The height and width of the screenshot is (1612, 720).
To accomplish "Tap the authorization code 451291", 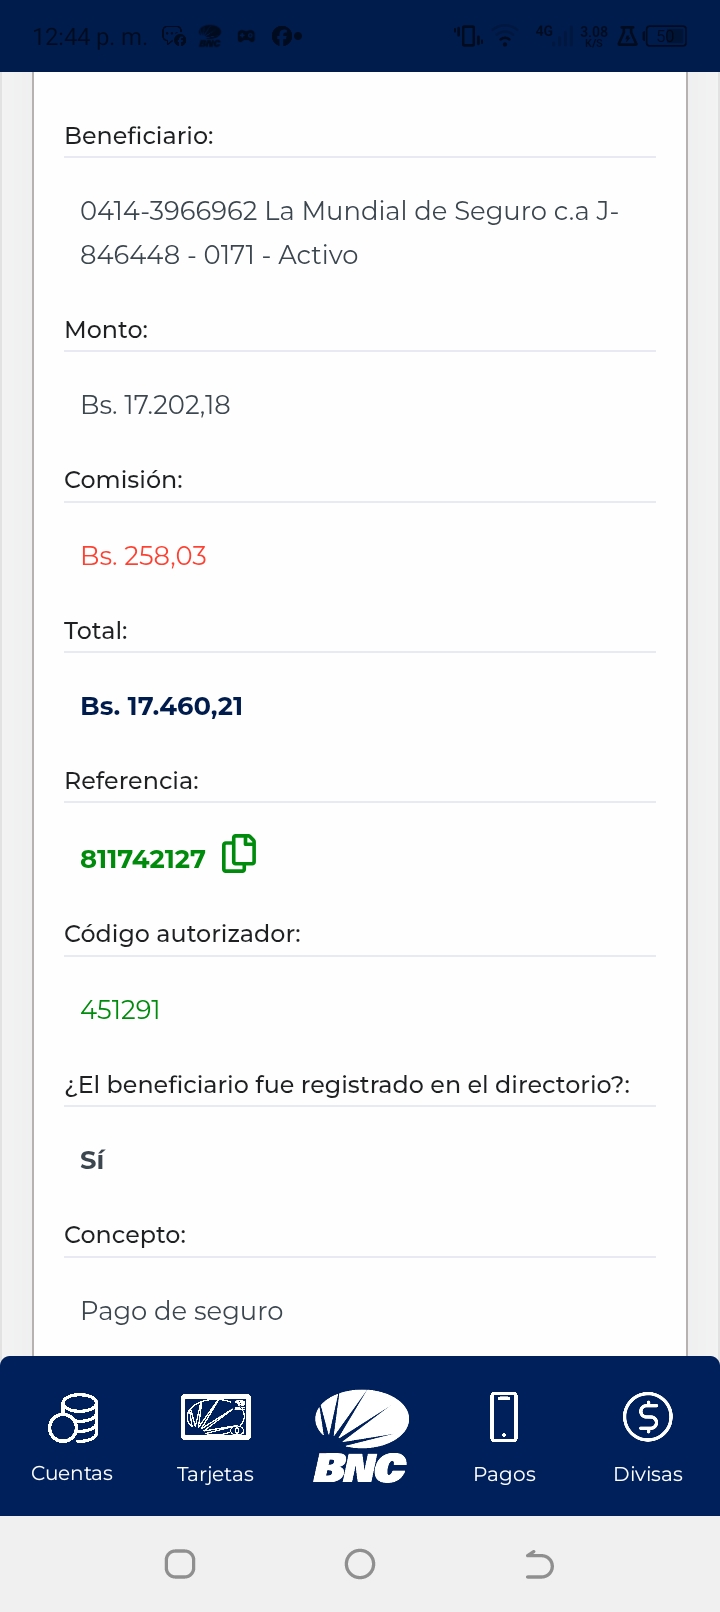I will (120, 1010).
